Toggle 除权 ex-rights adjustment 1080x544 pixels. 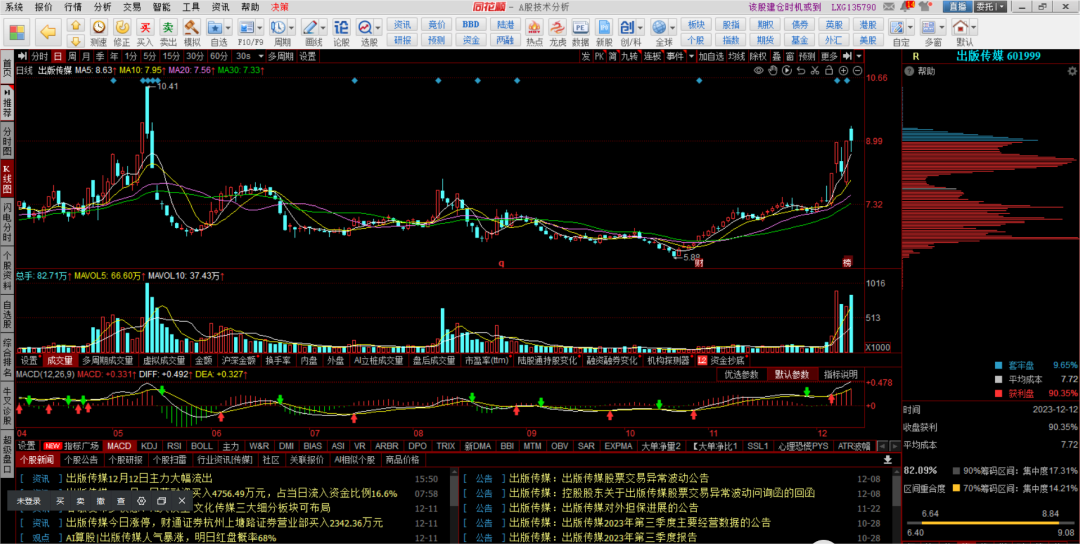coord(758,56)
